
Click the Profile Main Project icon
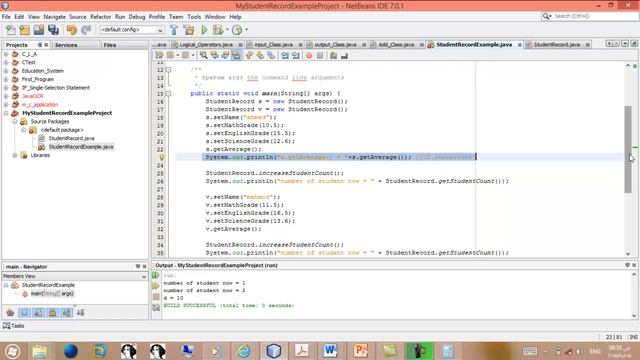point(237,30)
